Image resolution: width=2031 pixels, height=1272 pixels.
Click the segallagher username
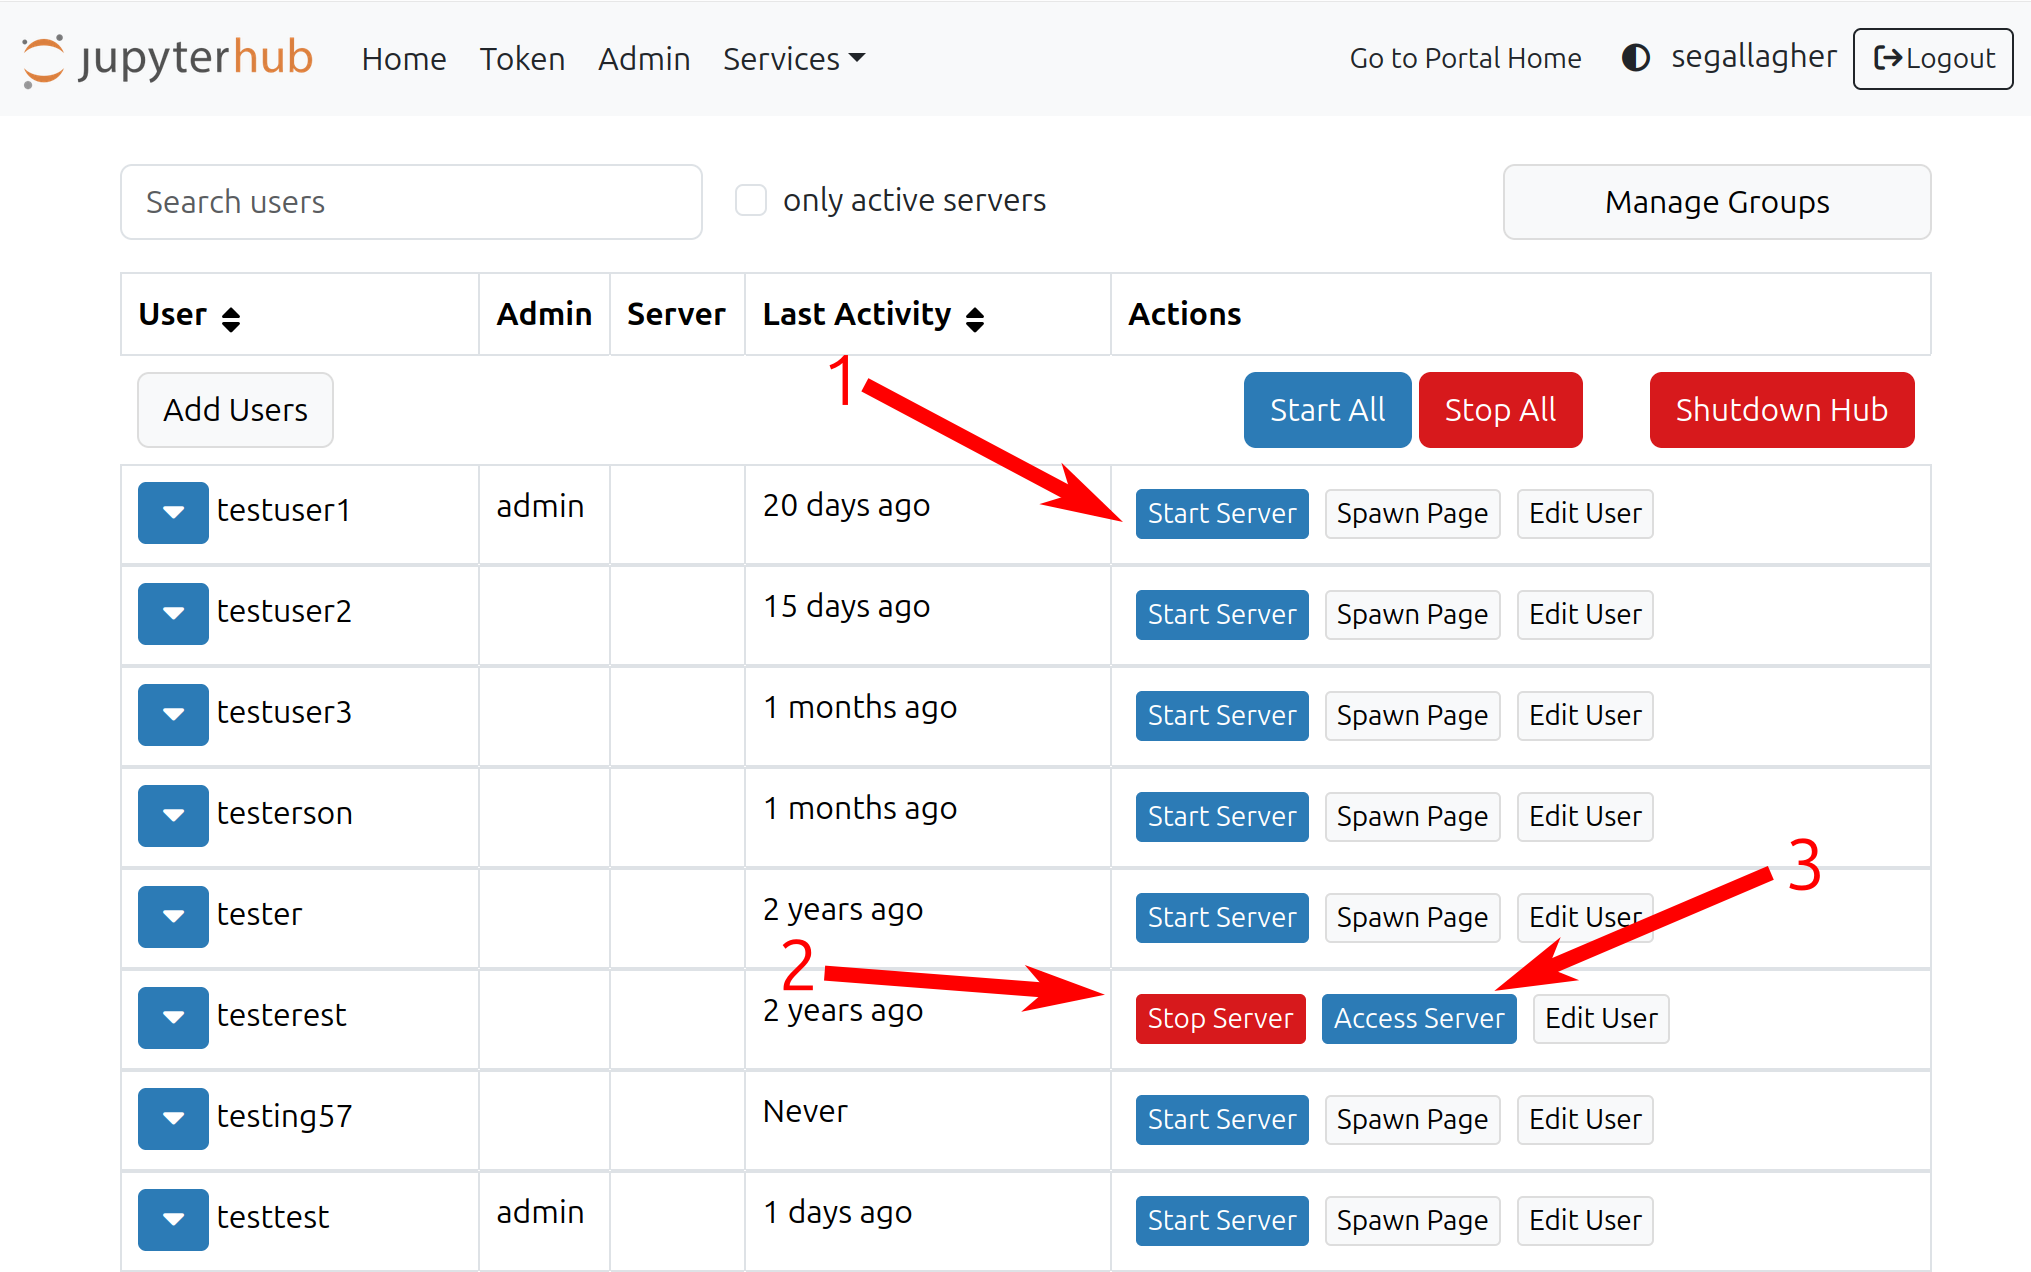[1754, 57]
